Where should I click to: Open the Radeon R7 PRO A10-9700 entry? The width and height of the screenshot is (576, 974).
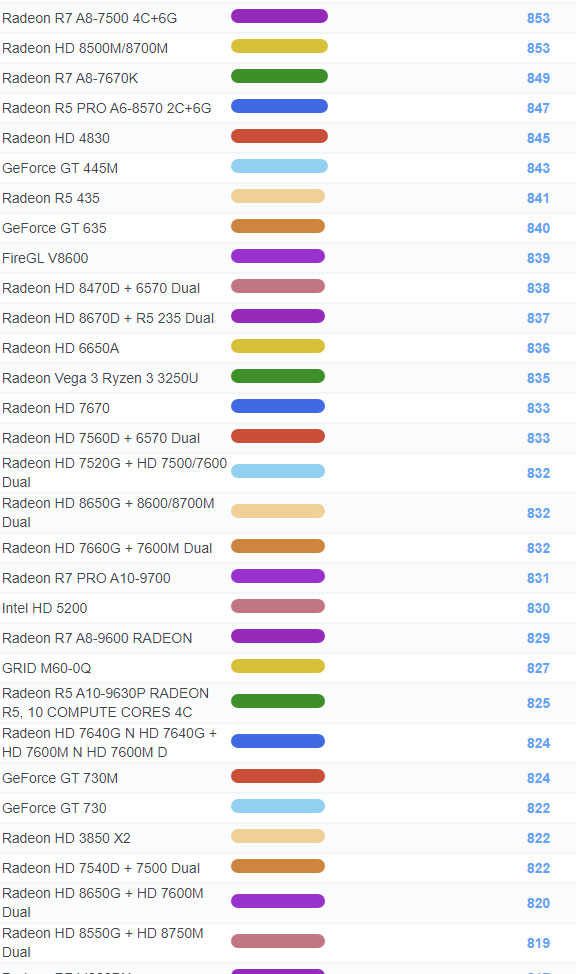point(86,578)
